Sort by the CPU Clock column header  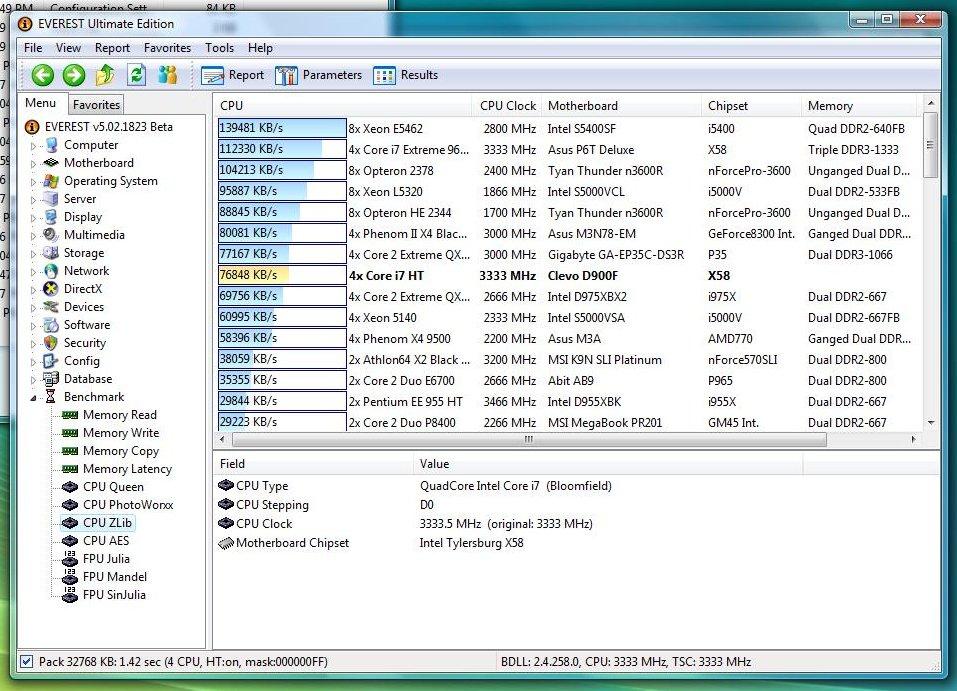coord(508,106)
